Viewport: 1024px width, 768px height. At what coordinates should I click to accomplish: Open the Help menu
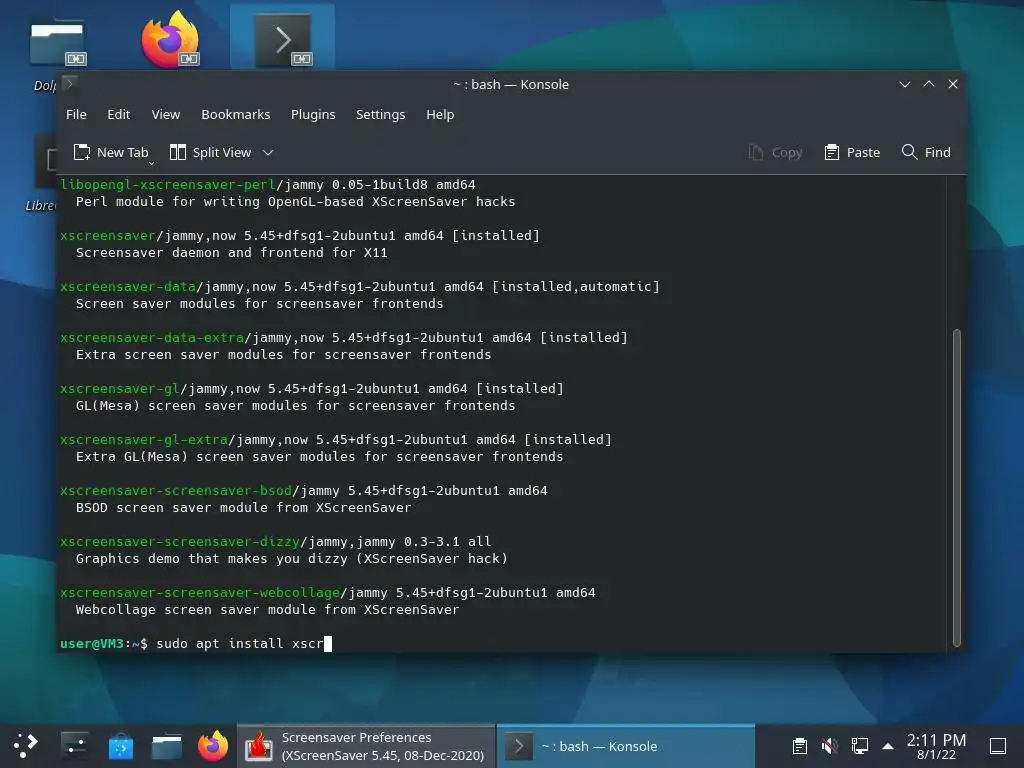coord(440,114)
